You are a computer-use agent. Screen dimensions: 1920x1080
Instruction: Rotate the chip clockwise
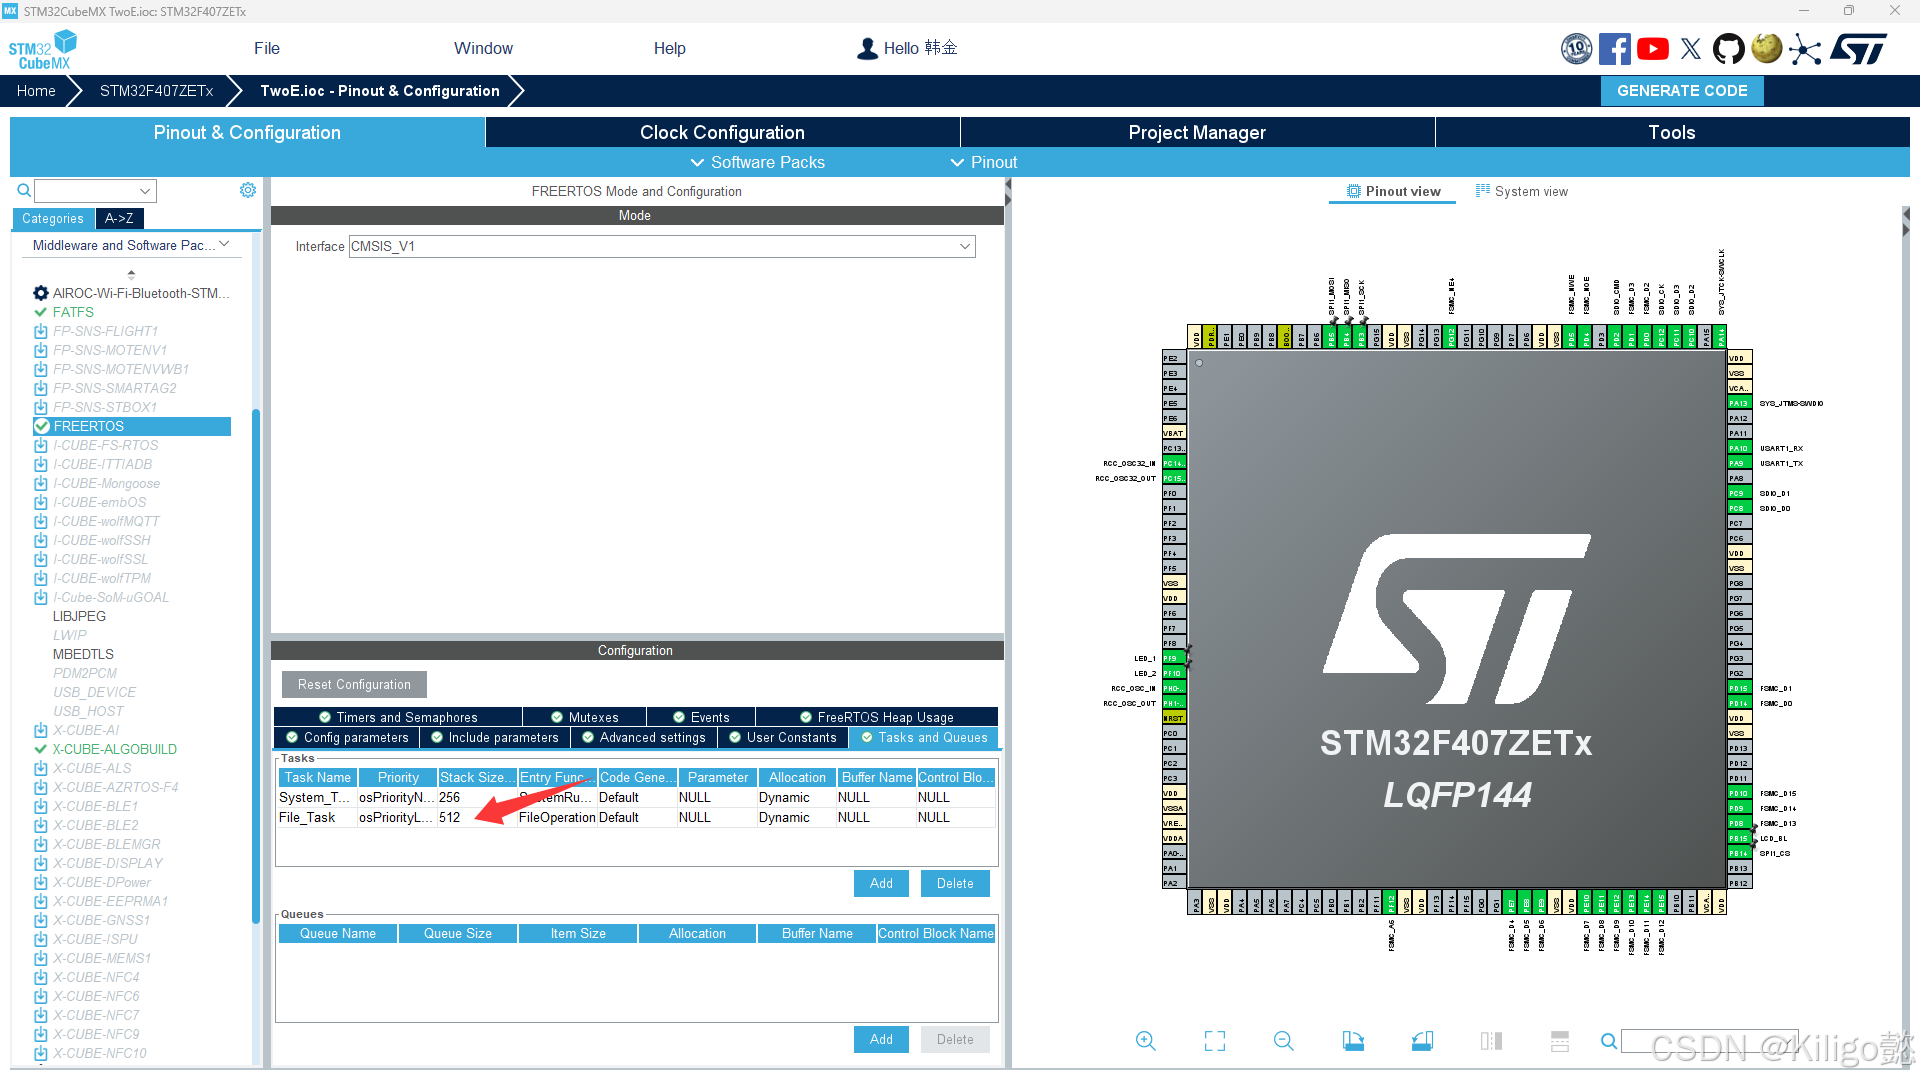(x=1353, y=1040)
